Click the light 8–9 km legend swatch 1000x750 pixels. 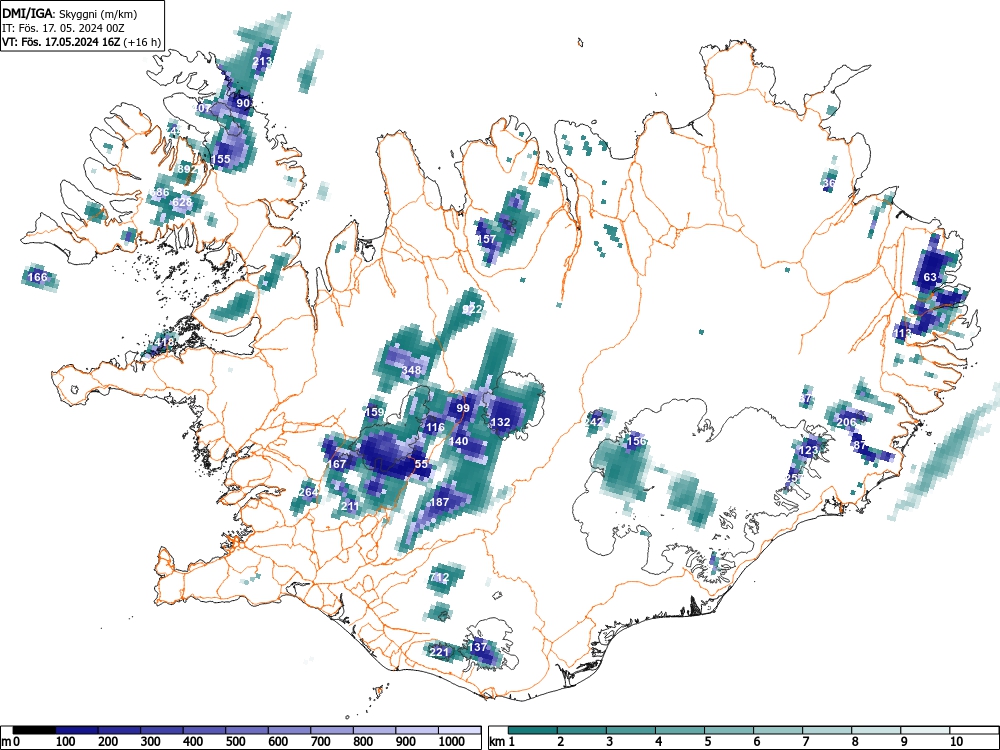pyautogui.click(x=876, y=730)
